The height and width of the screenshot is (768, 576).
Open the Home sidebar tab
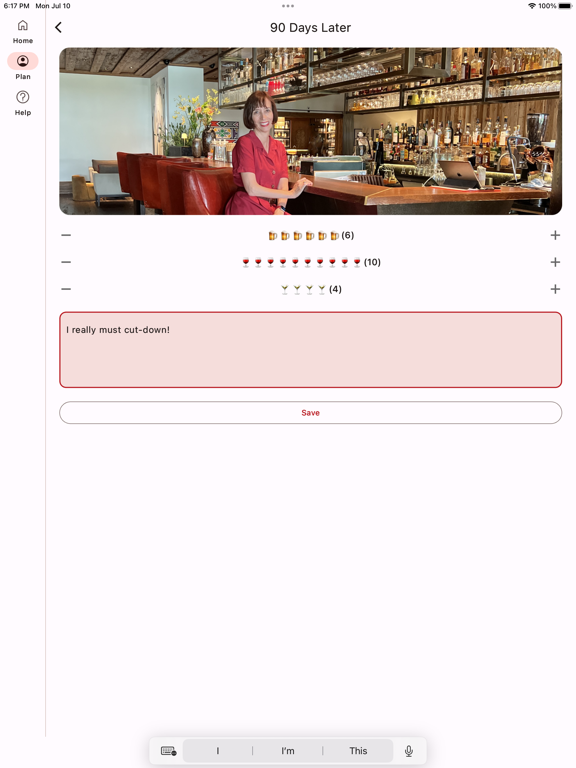pos(23,32)
